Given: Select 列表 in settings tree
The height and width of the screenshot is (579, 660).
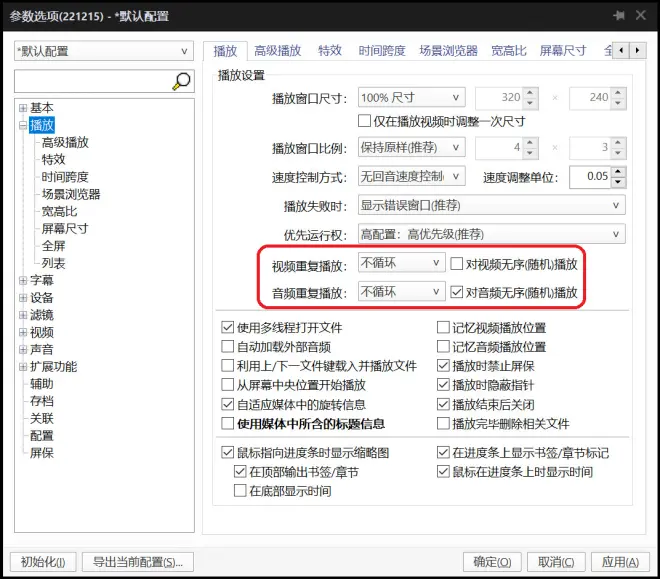Looking at the screenshot, I should (53, 263).
